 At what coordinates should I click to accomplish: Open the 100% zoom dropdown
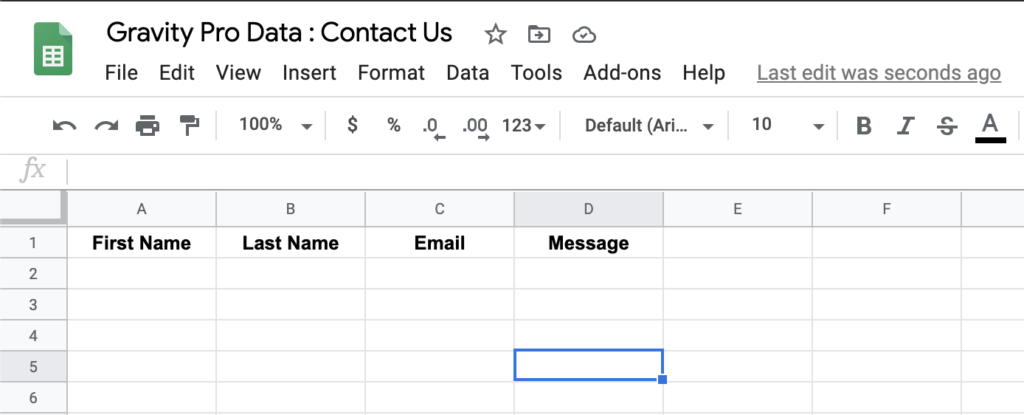click(276, 125)
